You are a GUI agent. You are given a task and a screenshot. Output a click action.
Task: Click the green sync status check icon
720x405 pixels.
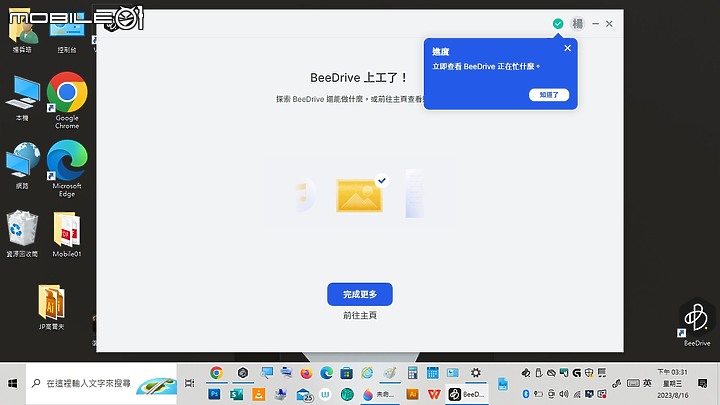coord(558,23)
